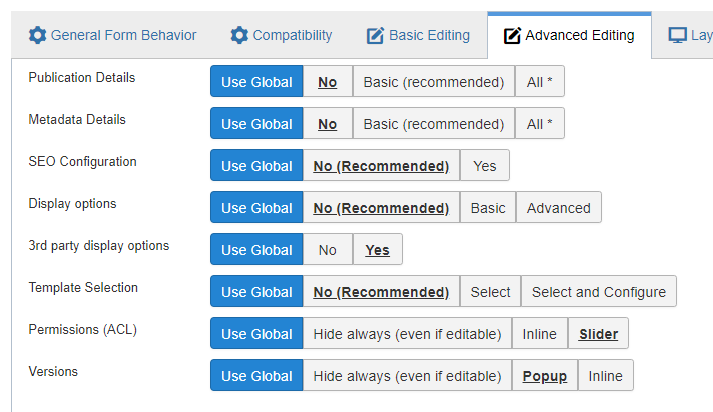Set Publication Details to No
This screenshot has height=412, width=713.
327,81
